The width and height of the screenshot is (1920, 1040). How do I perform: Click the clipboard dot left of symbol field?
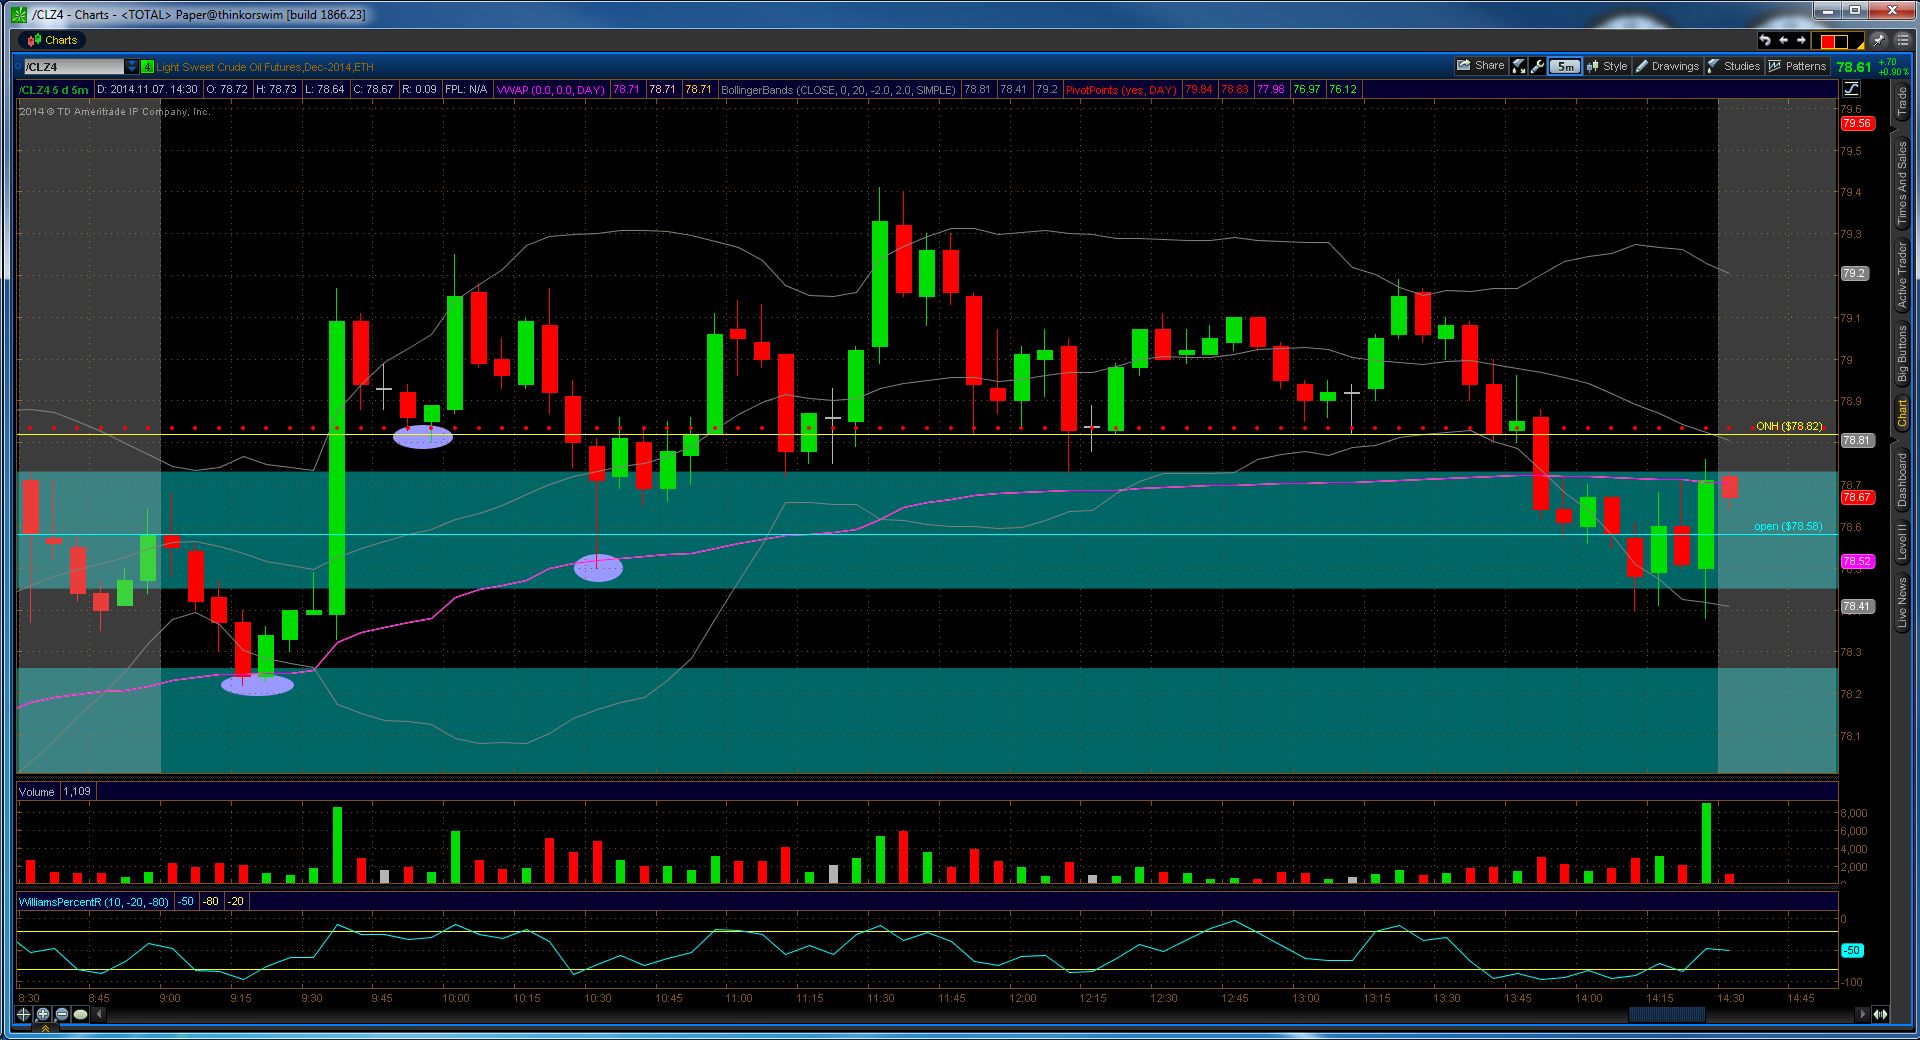(18, 67)
